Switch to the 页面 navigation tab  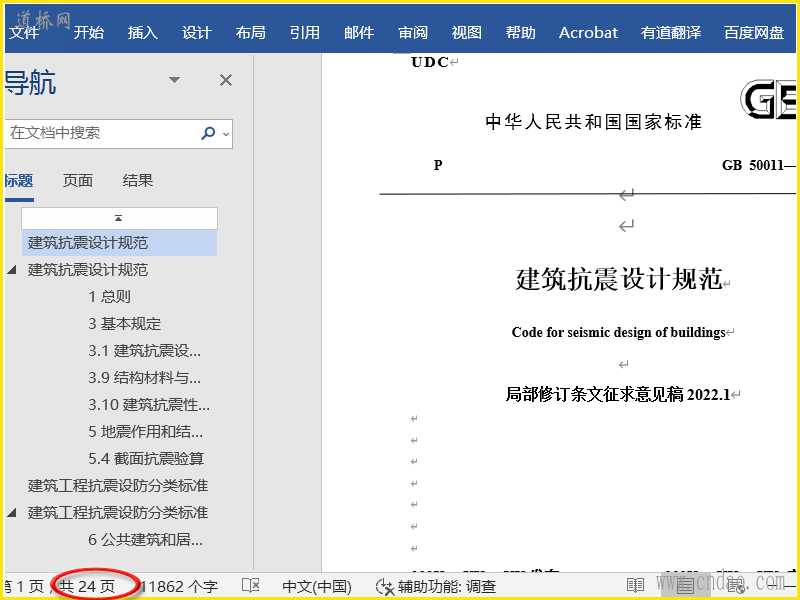coord(78,181)
